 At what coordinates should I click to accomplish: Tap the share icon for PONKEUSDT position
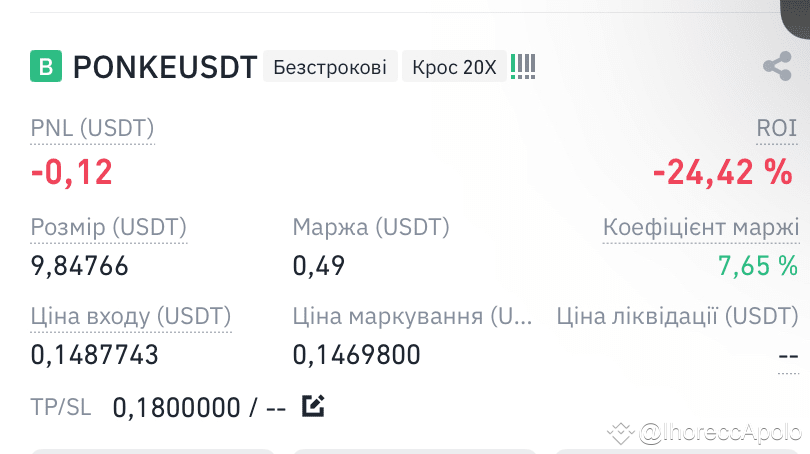coord(777,66)
